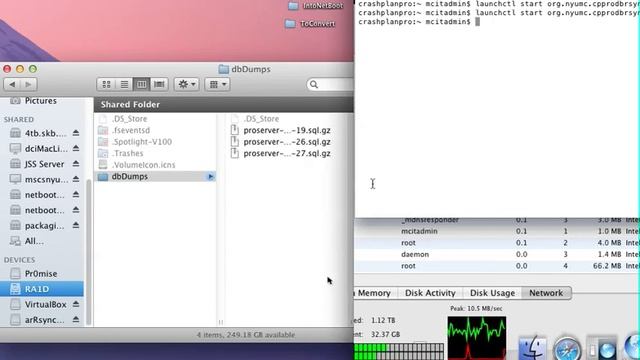This screenshot has width=640, height=360.
Task: Switch Finder to Cover Flow view
Action: pos(159,84)
